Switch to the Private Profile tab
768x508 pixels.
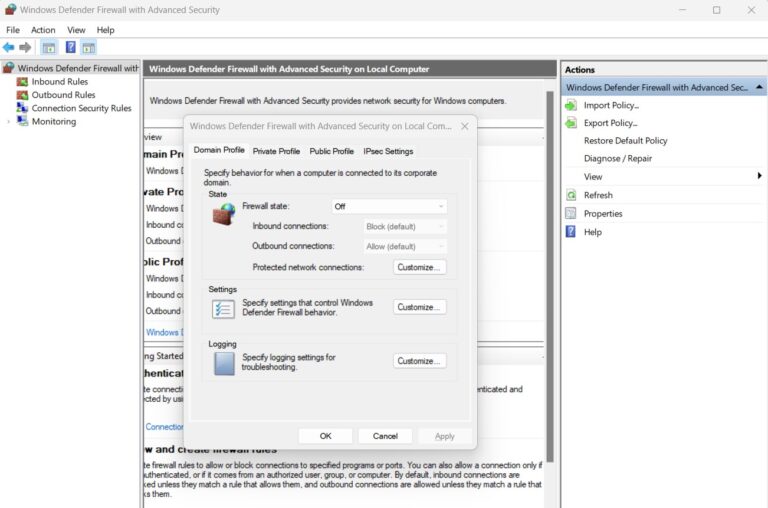pyautogui.click(x=276, y=151)
